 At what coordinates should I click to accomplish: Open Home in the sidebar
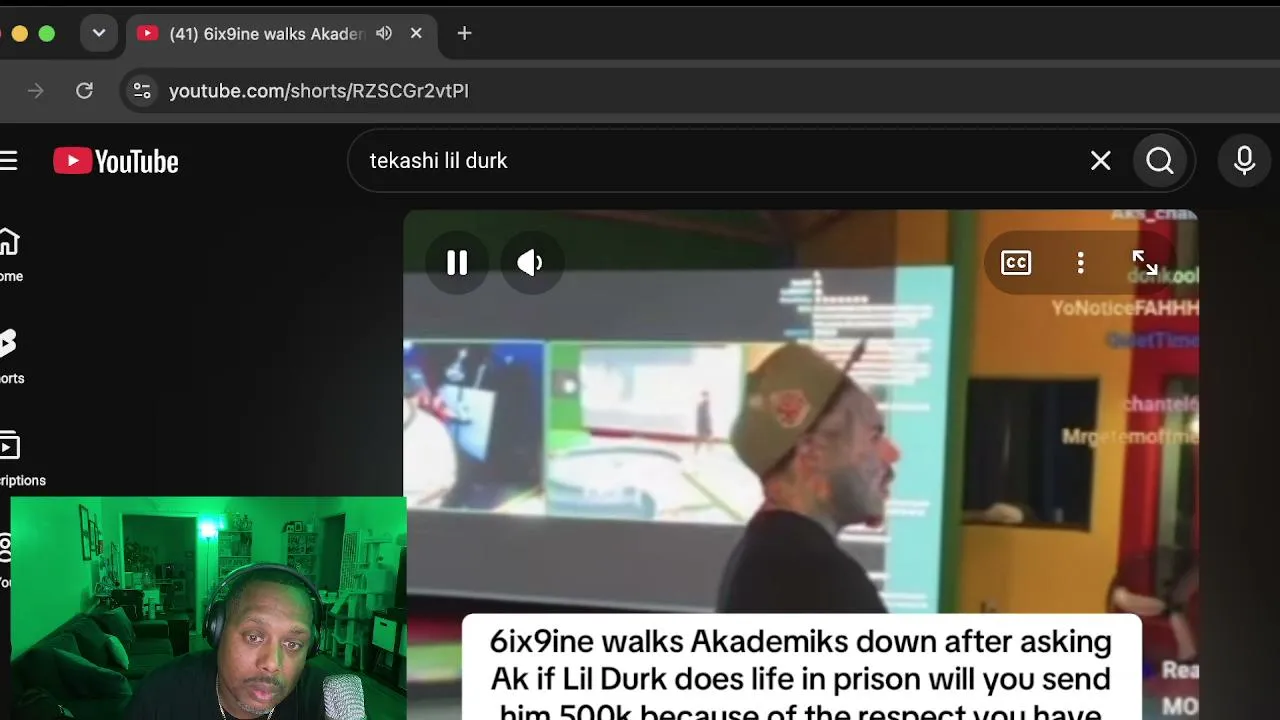[x=11, y=256]
